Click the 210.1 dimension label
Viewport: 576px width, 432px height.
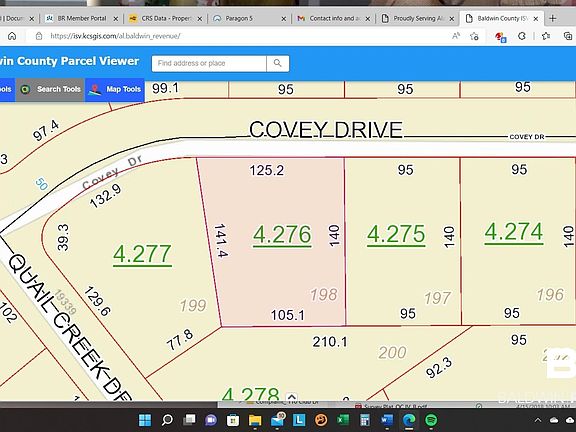tap(330, 342)
